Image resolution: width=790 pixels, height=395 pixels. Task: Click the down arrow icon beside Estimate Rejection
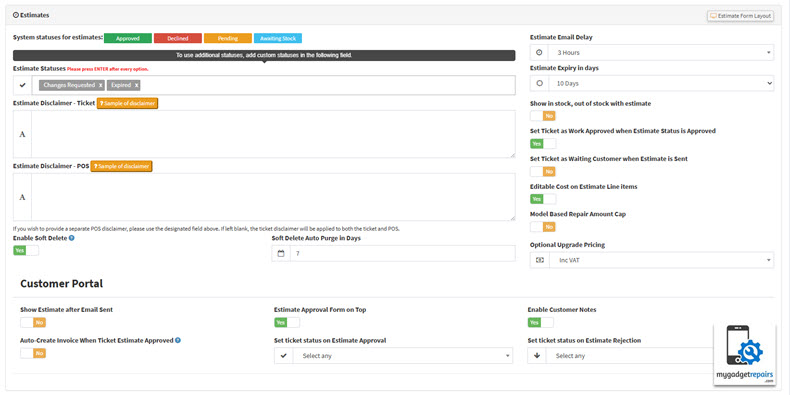537,356
